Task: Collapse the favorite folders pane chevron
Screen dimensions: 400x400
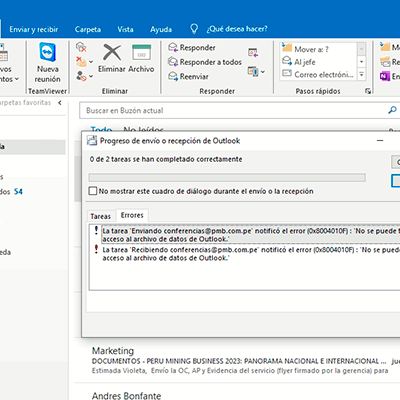Action: point(60,103)
